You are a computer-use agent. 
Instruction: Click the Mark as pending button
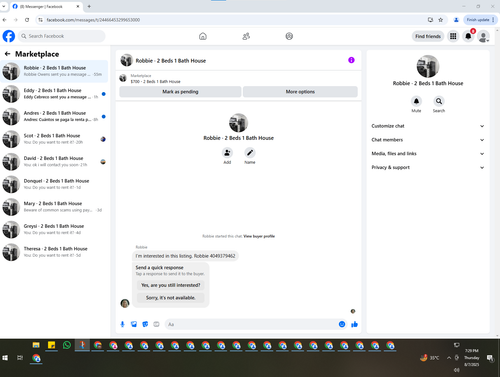tap(180, 92)
